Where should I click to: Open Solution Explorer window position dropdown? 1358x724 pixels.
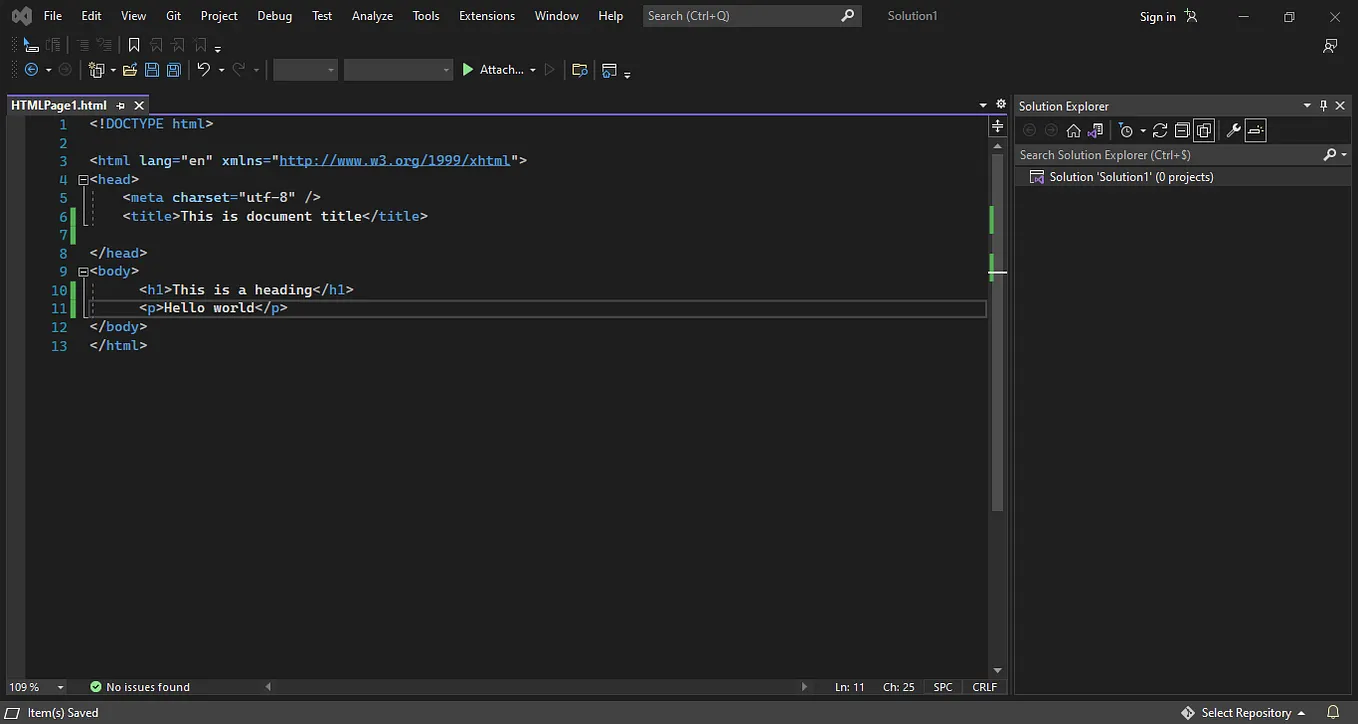[x=1307, y=105]
